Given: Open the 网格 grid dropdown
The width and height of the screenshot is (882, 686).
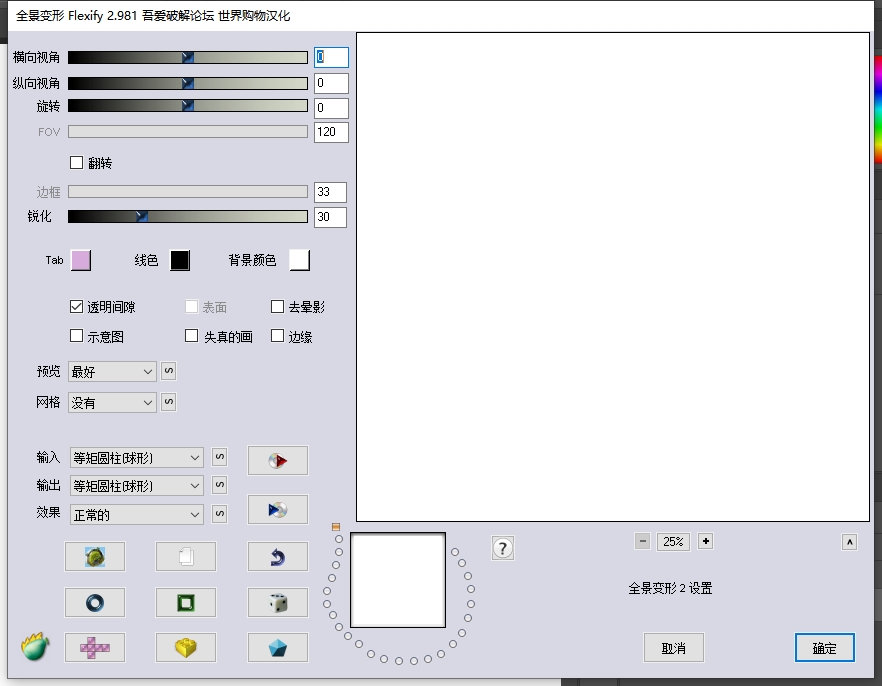Looking at the screenshot, I should point(112,403).
